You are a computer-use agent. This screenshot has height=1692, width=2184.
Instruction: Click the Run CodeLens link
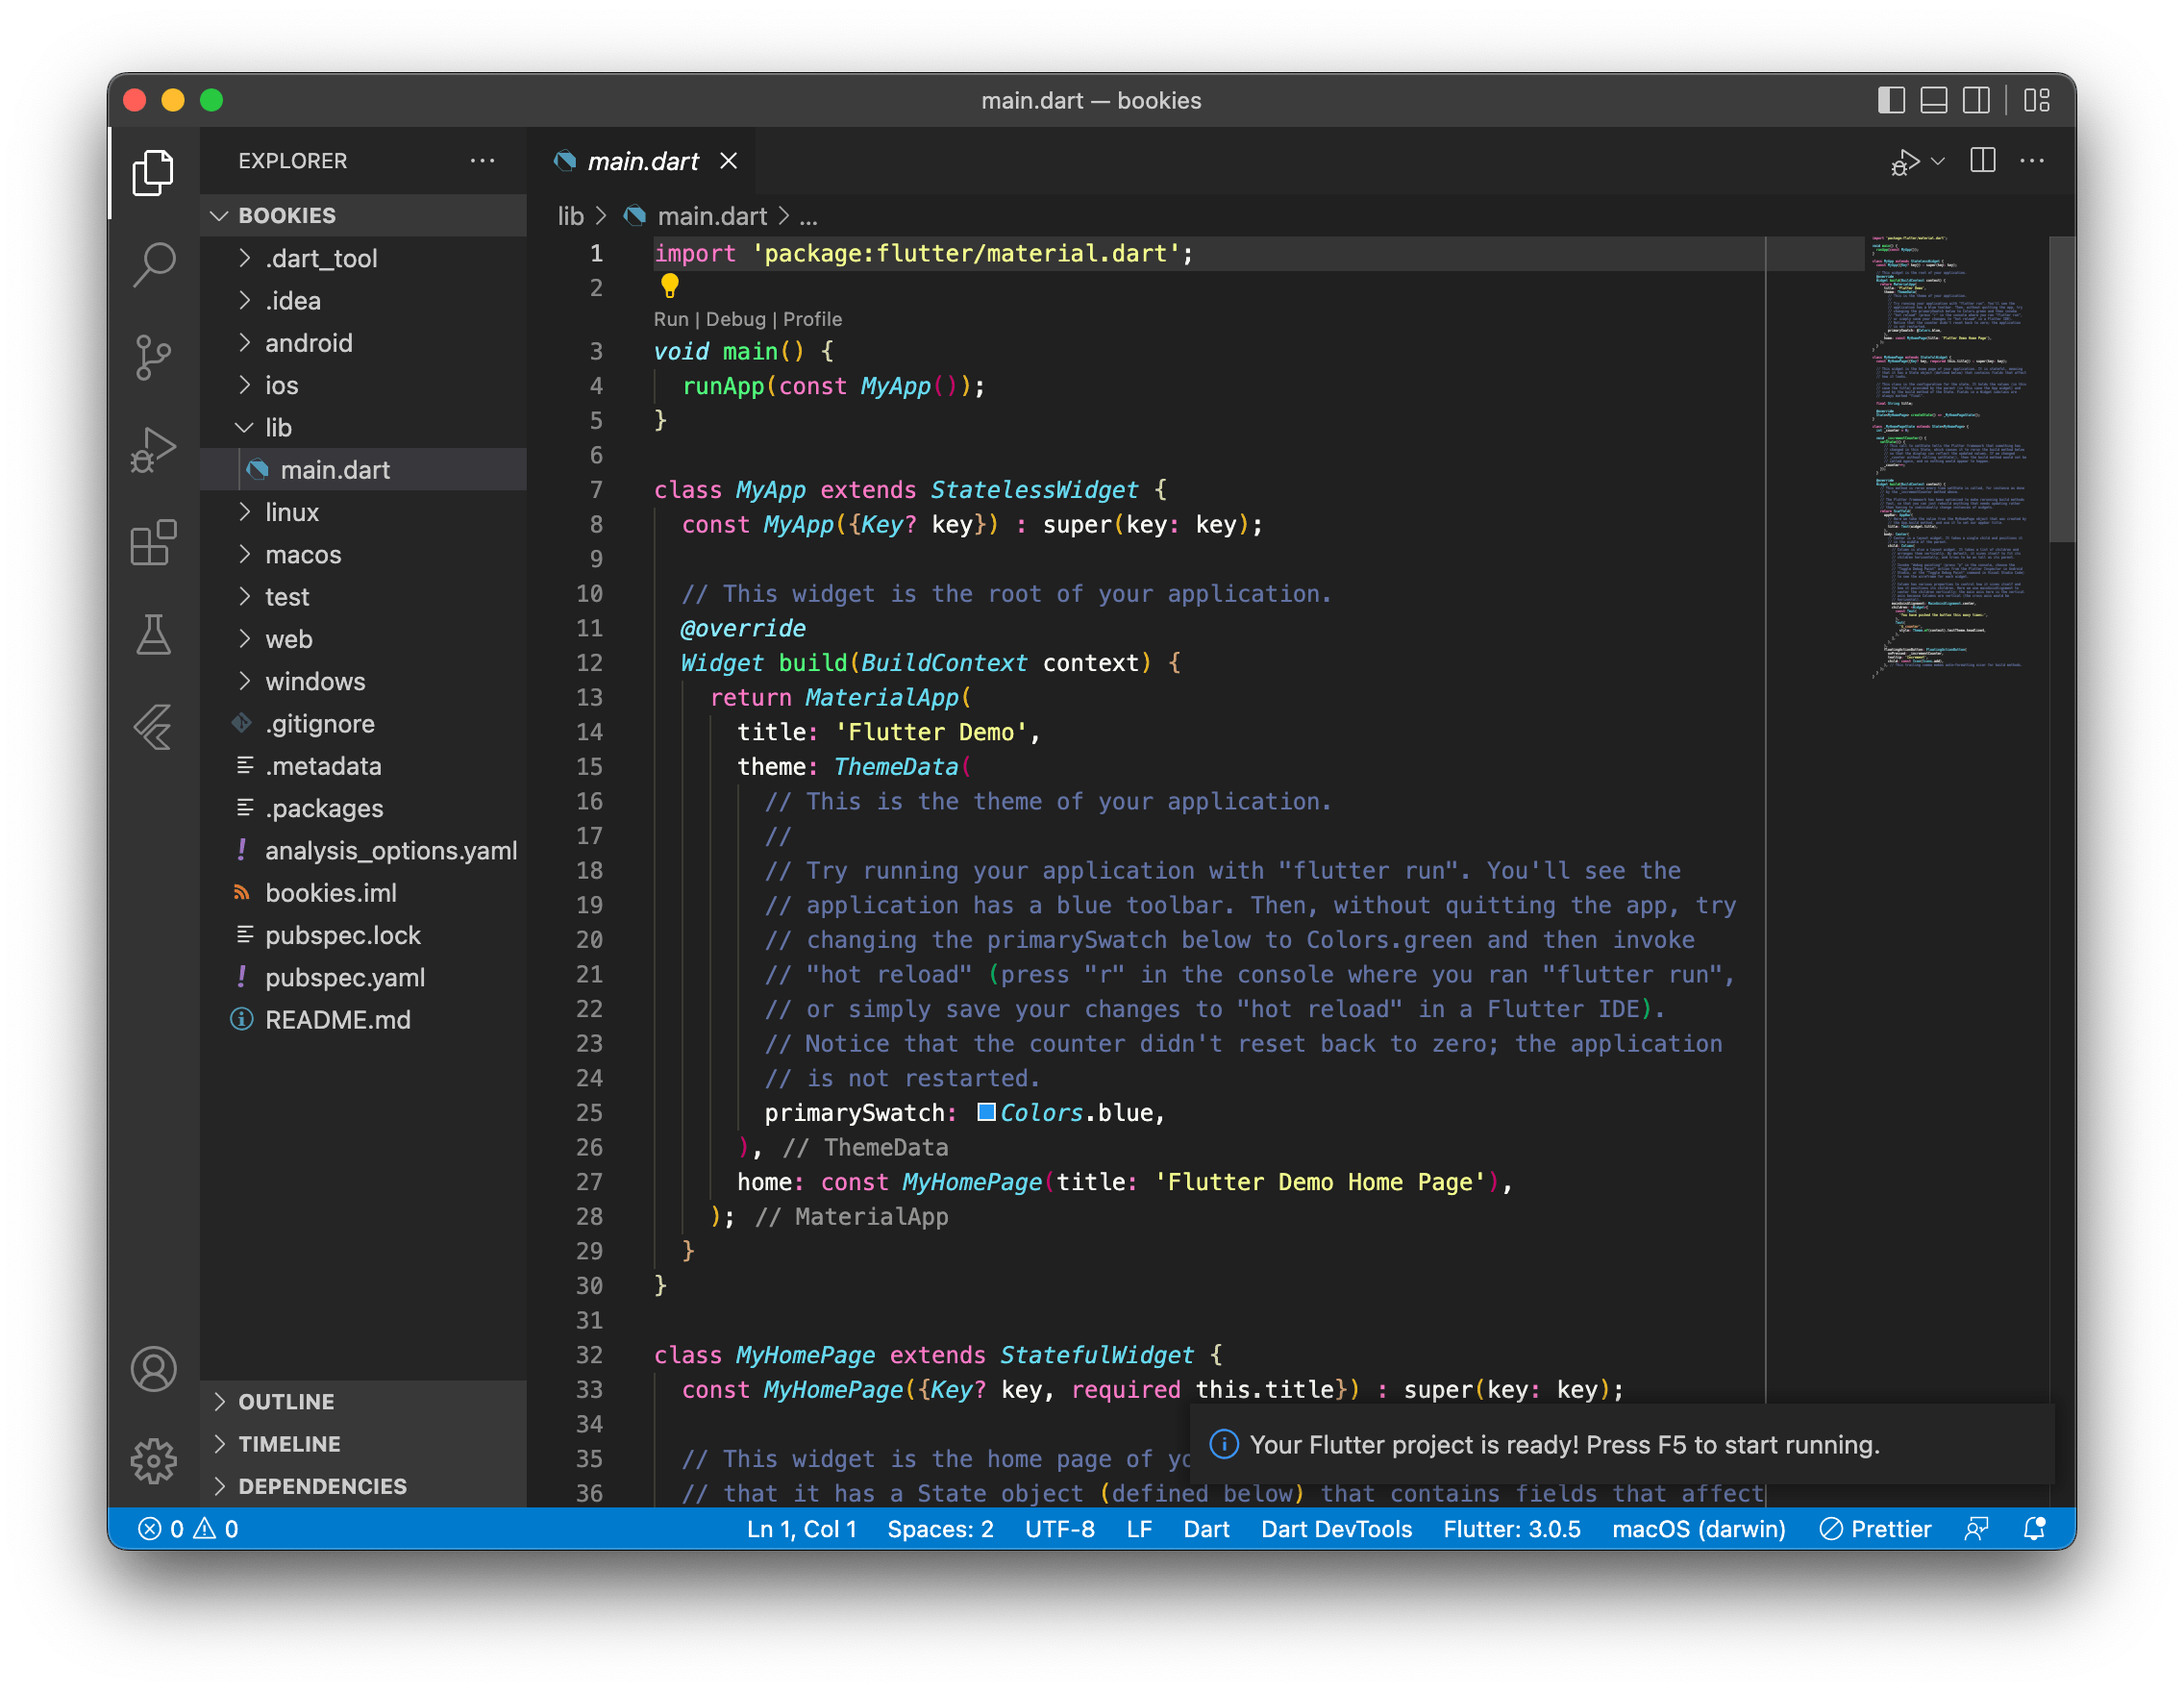[x=671, y=319]
